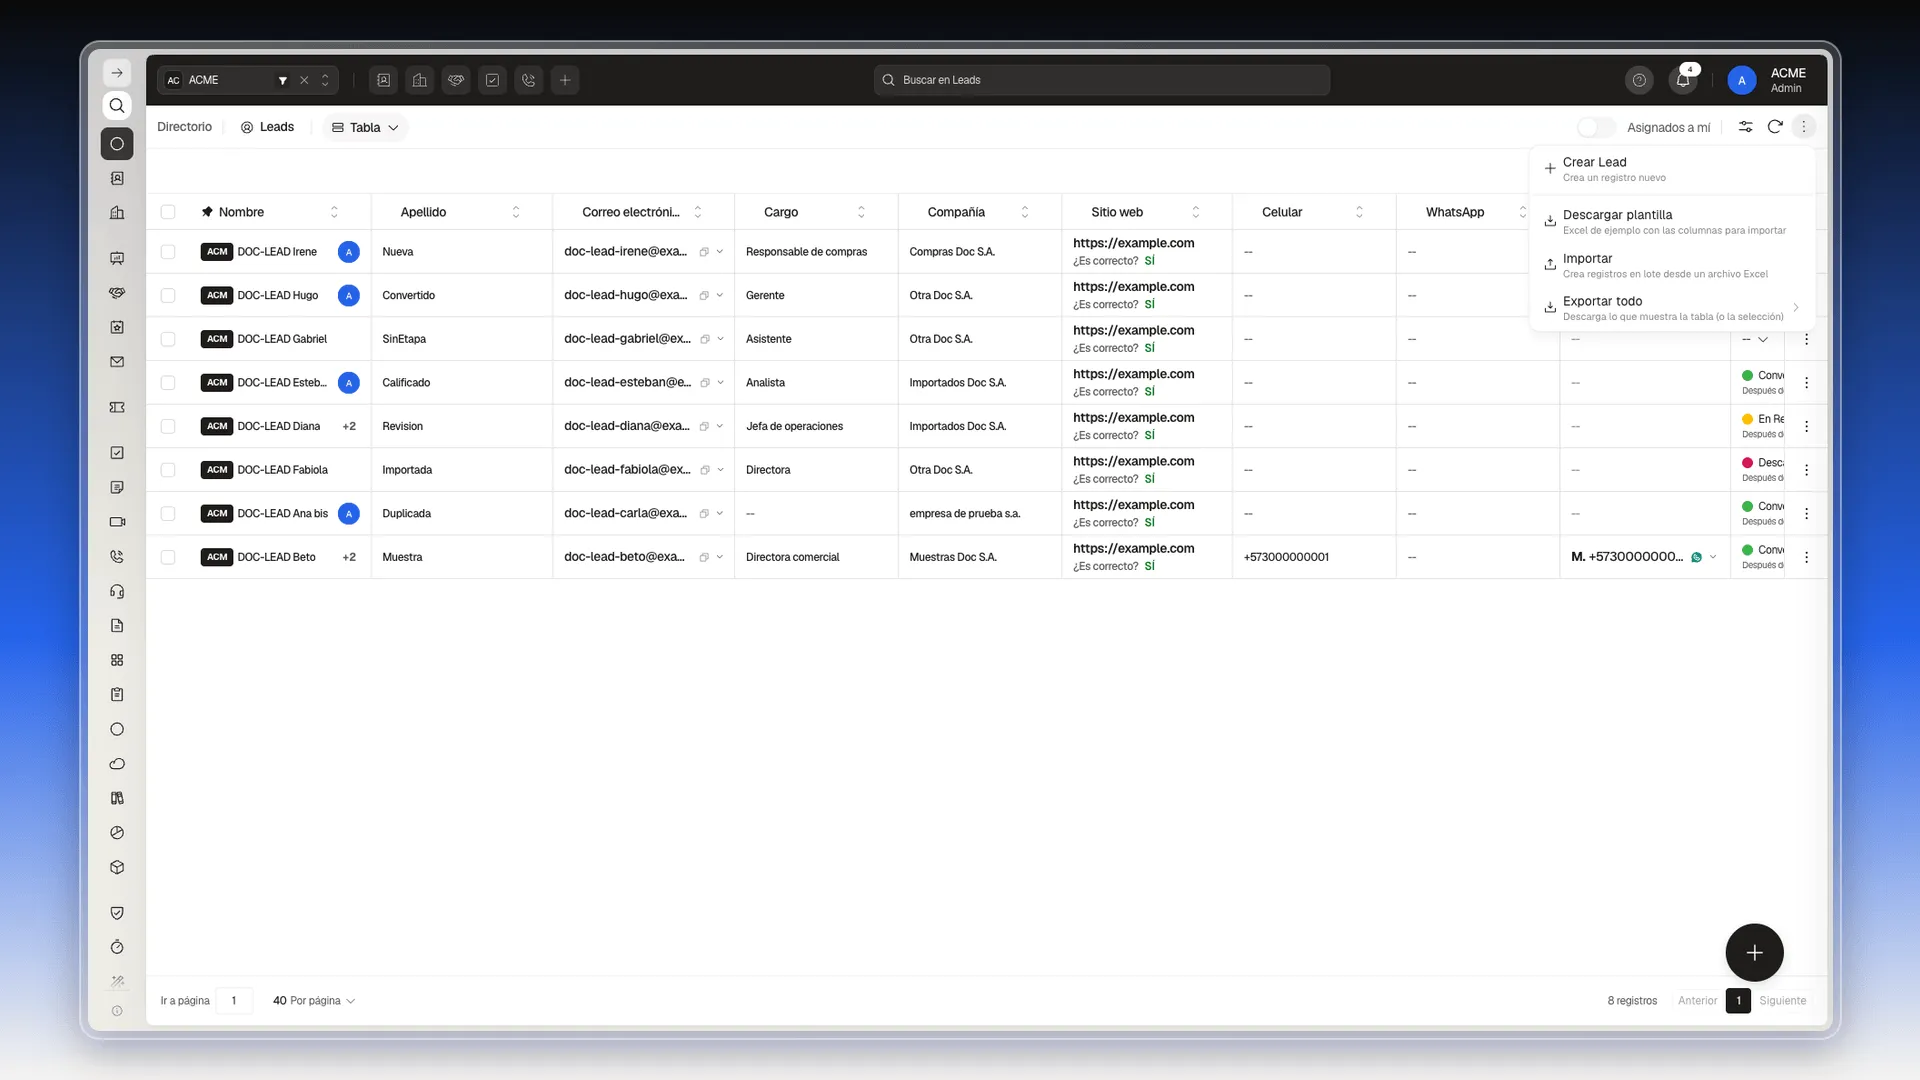Viewport: 1920px width, 1080px height.
Task: Click the Anterior pagination button
Action: pyautogui.click(x=1697, y=1001)
